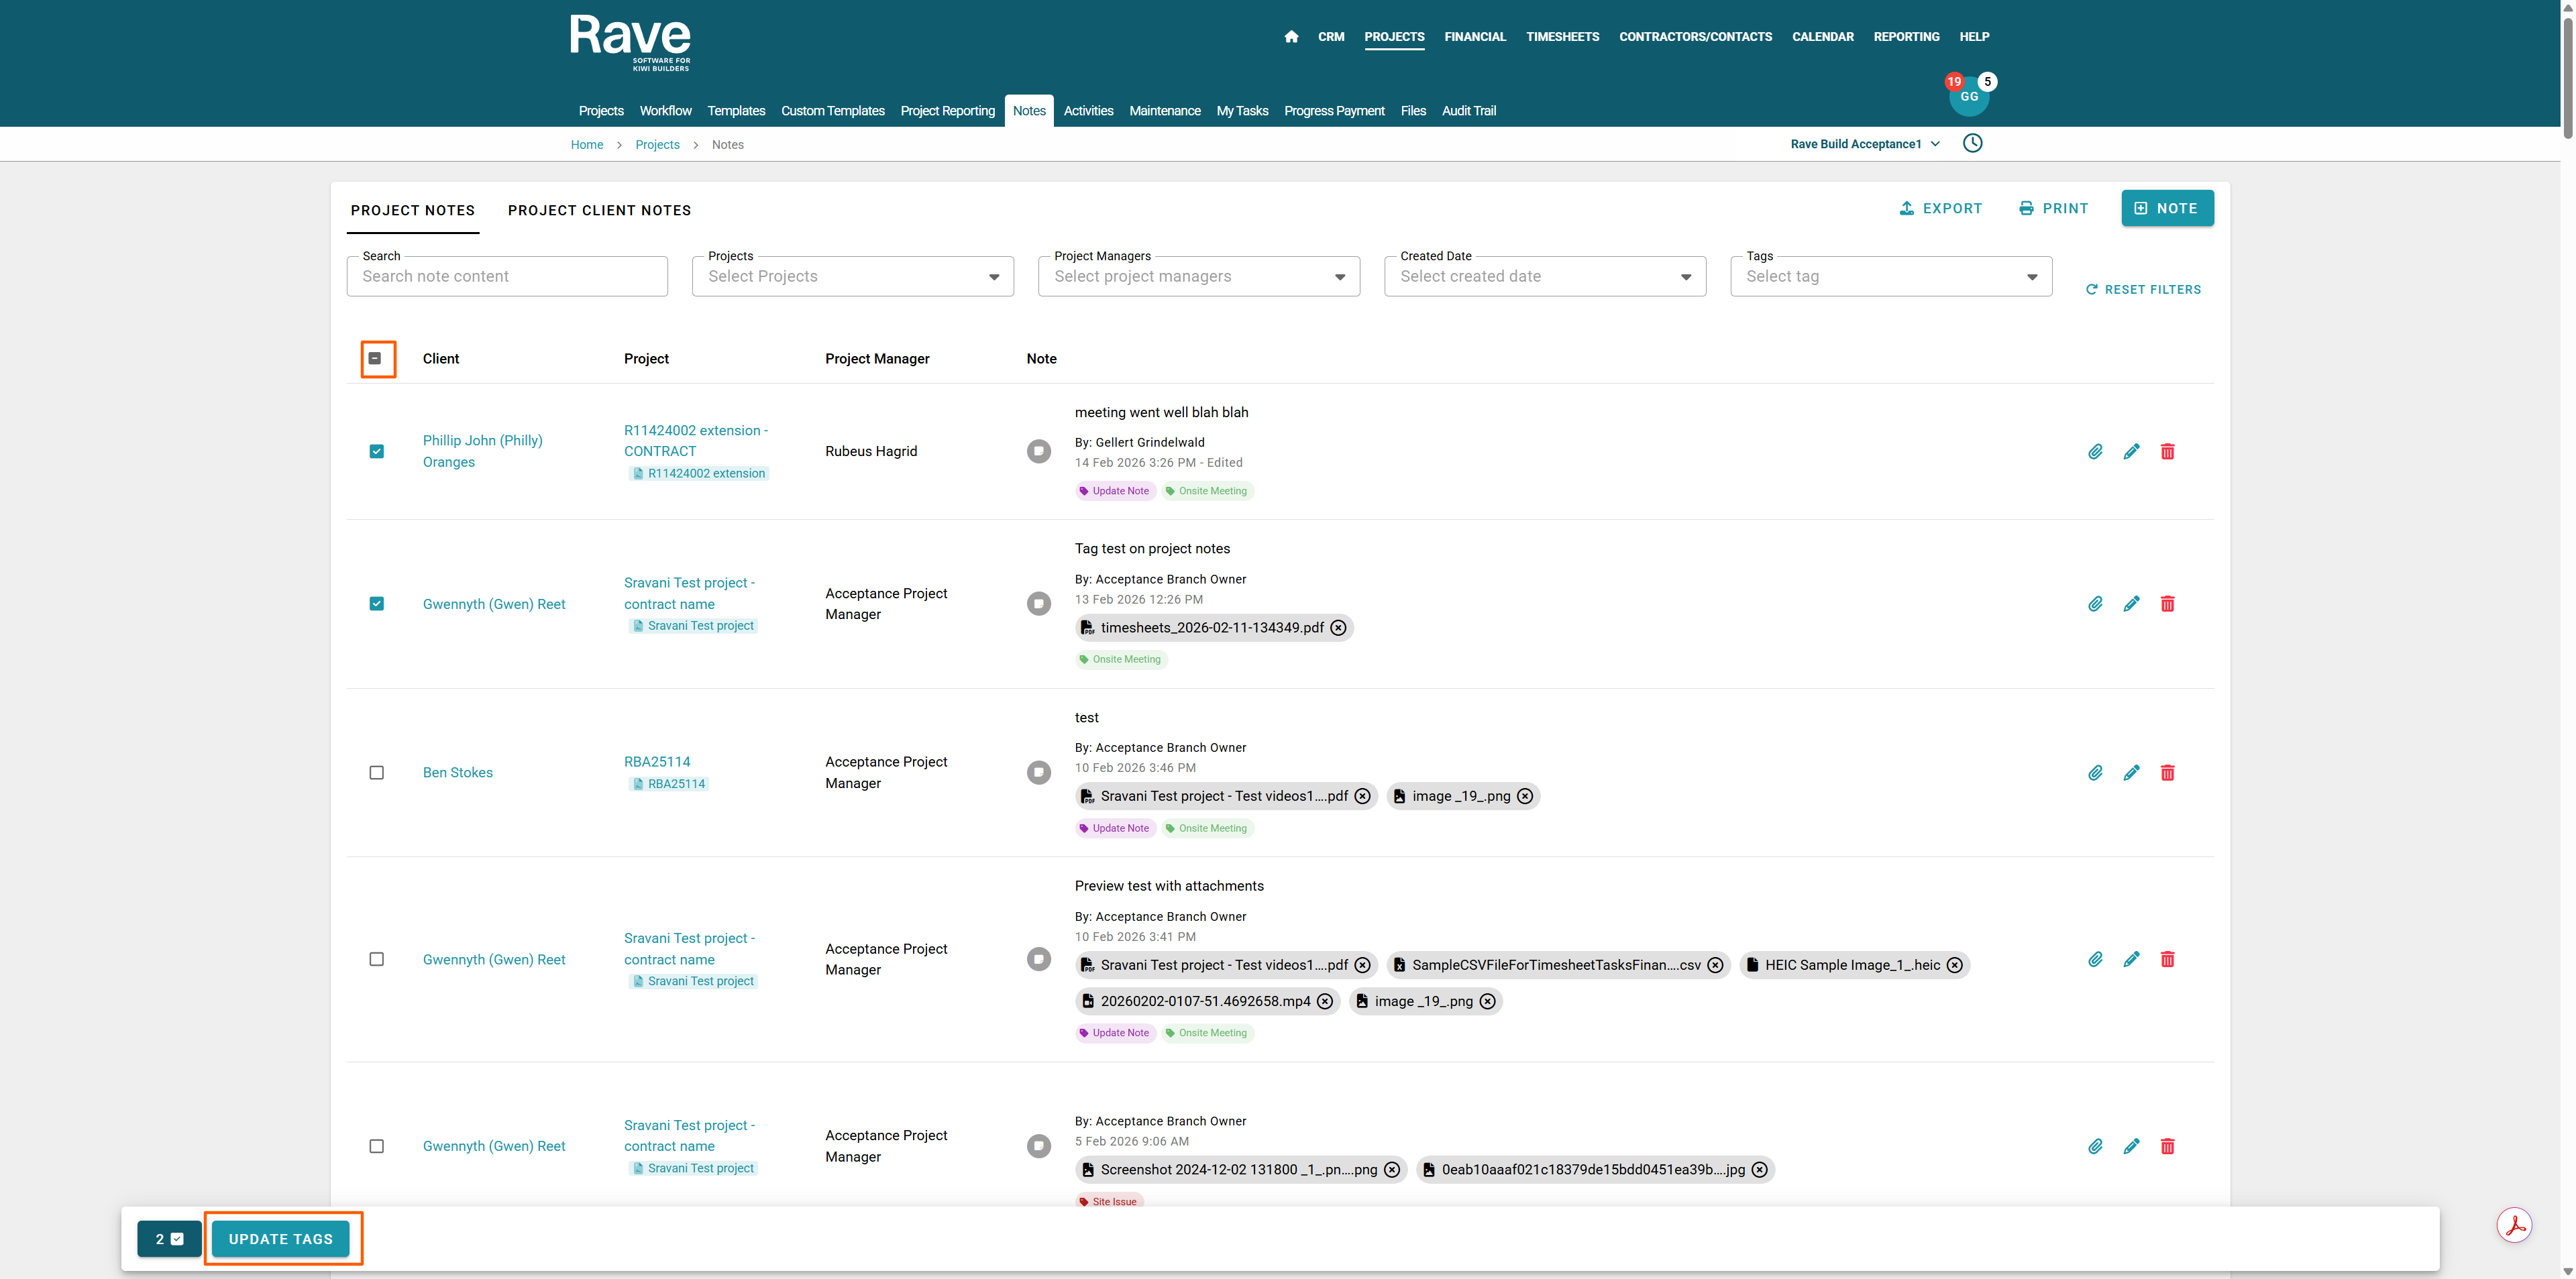Click the Search note content field
Screen dimensions: 2576x1279
507,276
